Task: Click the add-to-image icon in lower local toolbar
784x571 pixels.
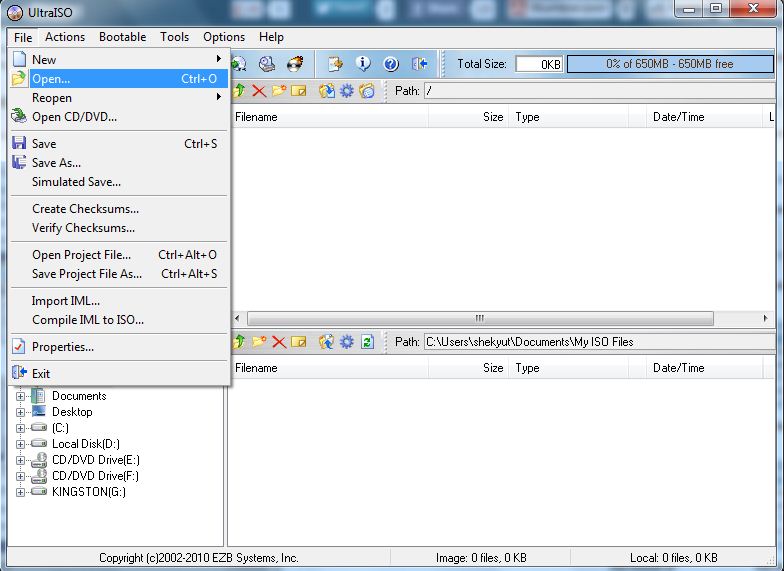Action: (326, 342)
